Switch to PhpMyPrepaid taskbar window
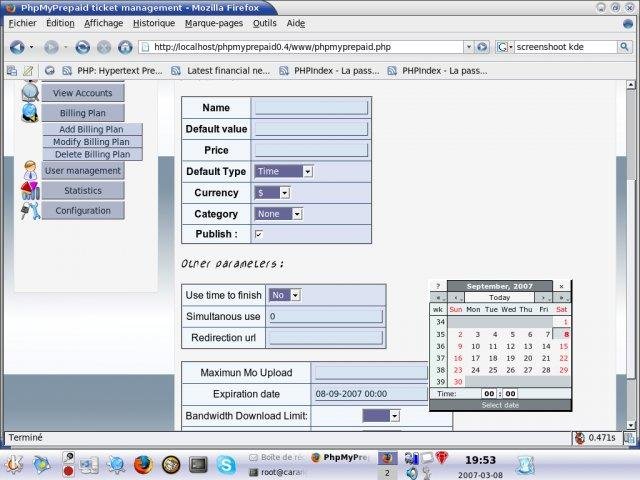640x480 pixels. (x=340, y=458)
